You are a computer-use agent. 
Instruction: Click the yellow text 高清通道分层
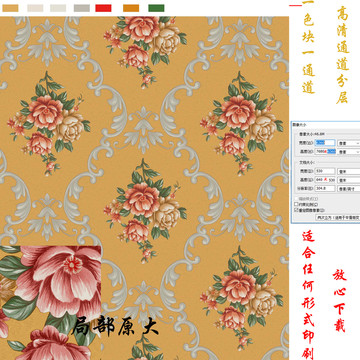pos(343,55)
